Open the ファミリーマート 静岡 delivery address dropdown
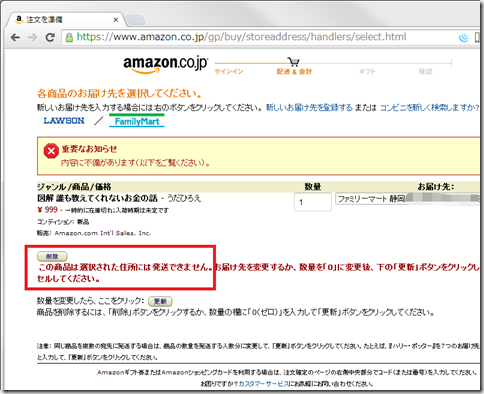 (407, 199)
